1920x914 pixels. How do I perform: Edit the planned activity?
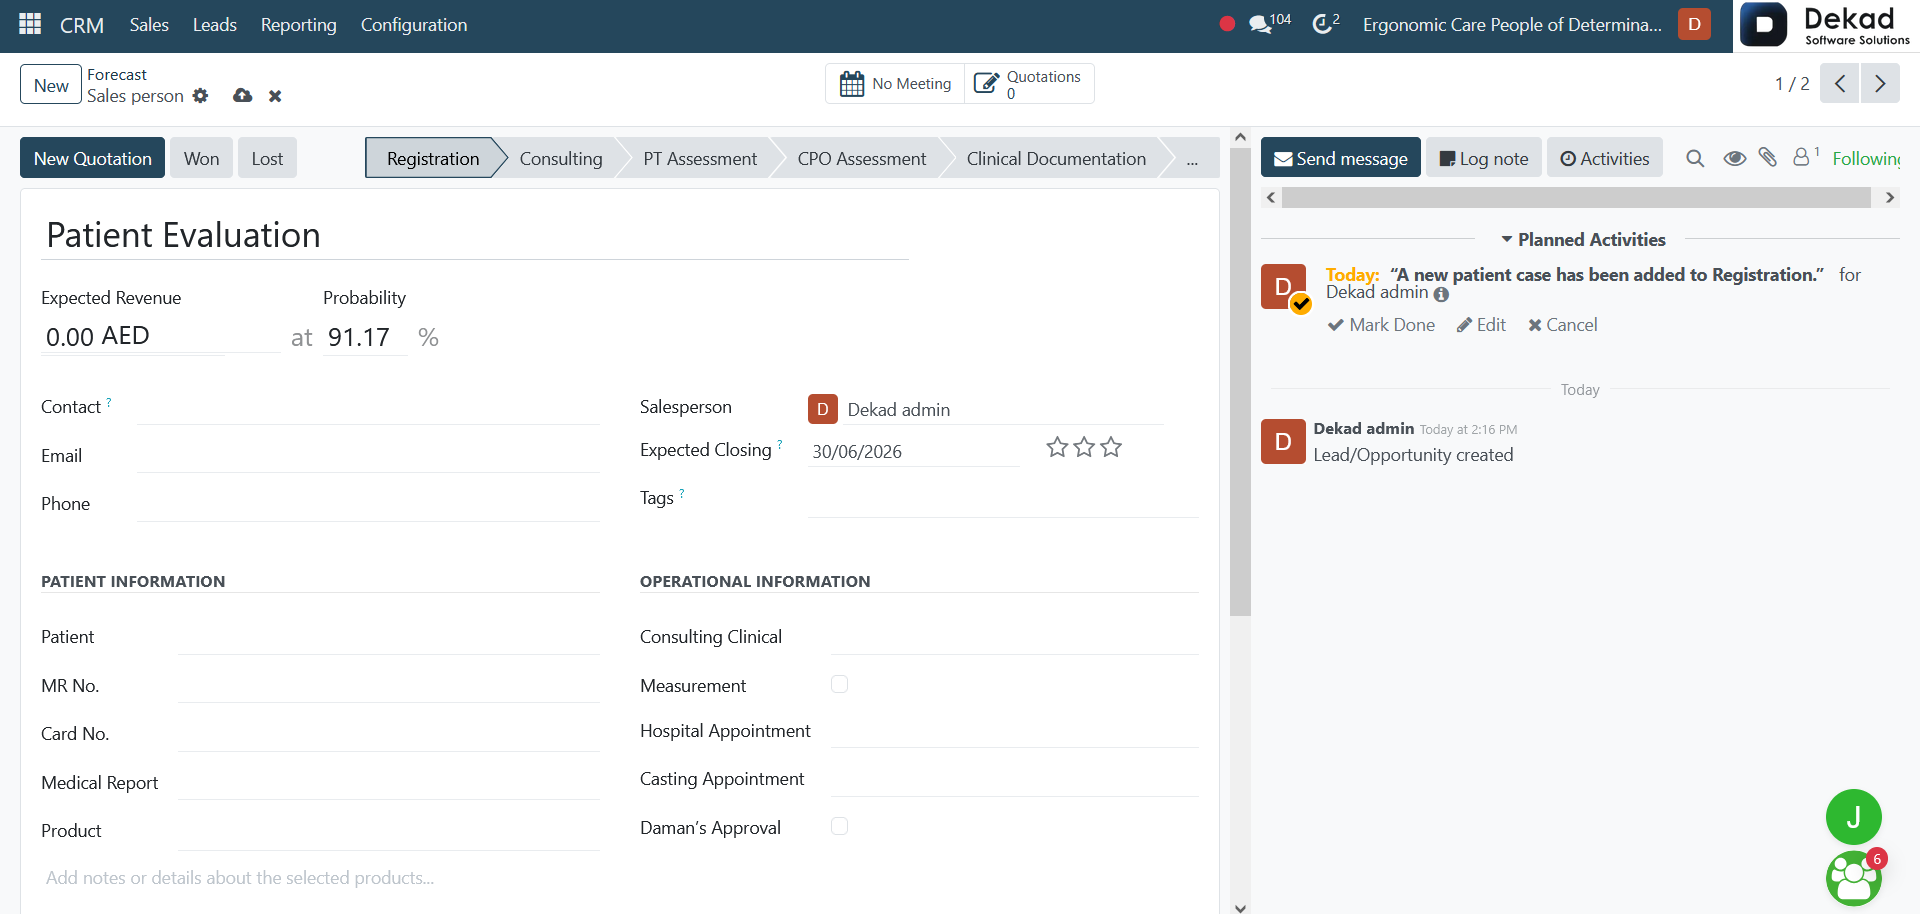tap(1481, 325)
